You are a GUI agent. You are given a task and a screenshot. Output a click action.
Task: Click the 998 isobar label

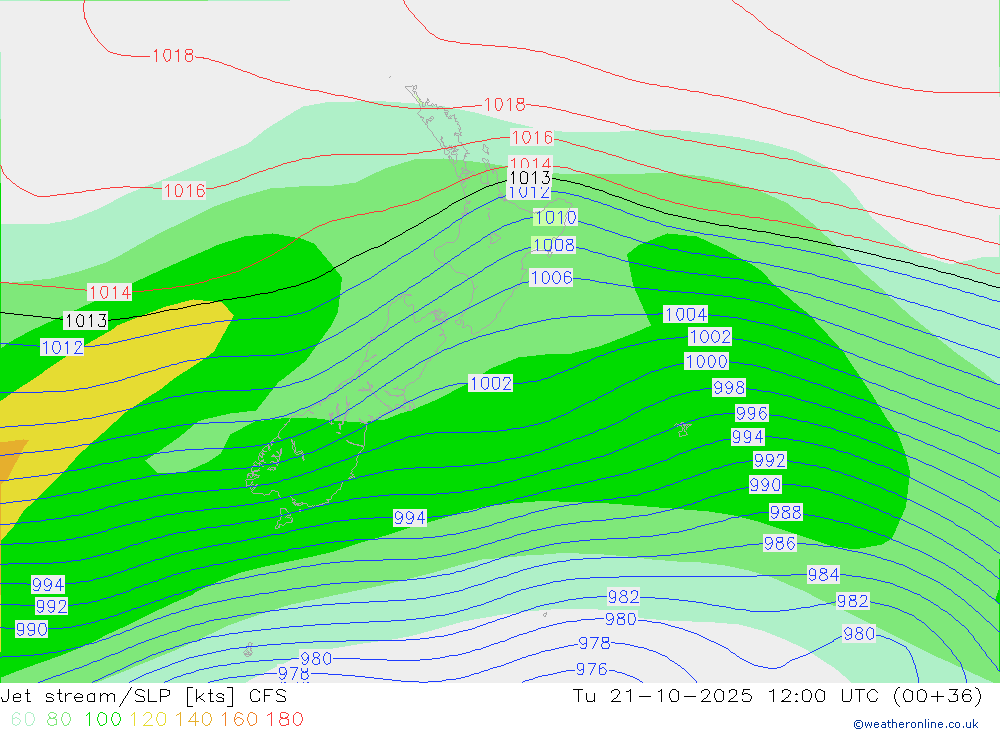coord(728,388)
